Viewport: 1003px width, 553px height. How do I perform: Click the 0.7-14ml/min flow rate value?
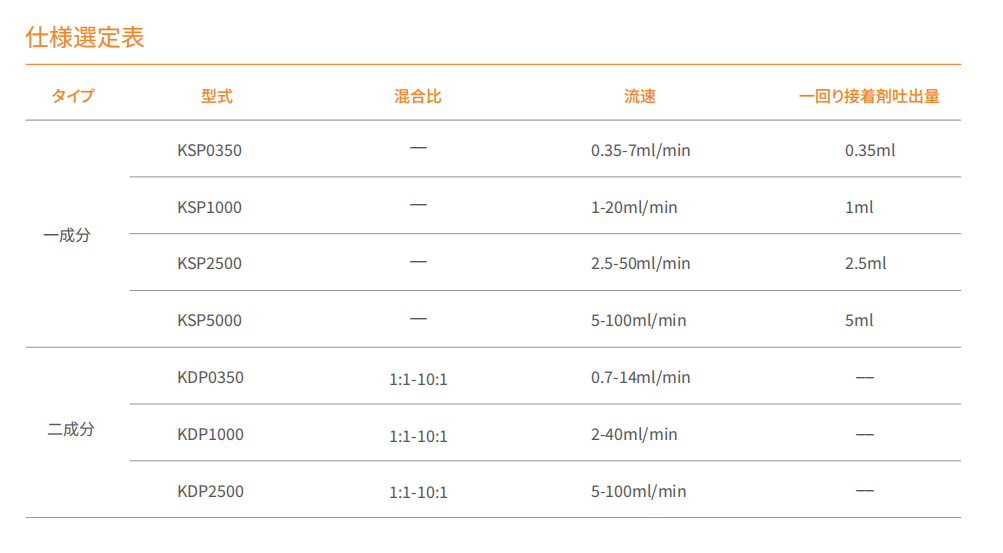(640, 377)
